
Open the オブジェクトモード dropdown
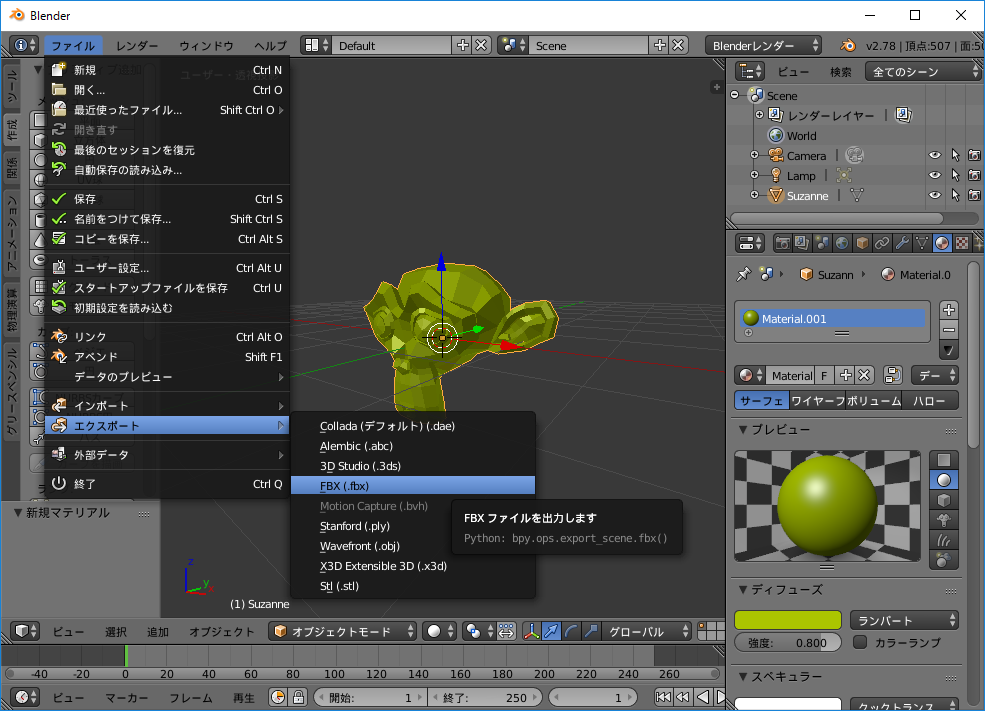click(344, 631)
